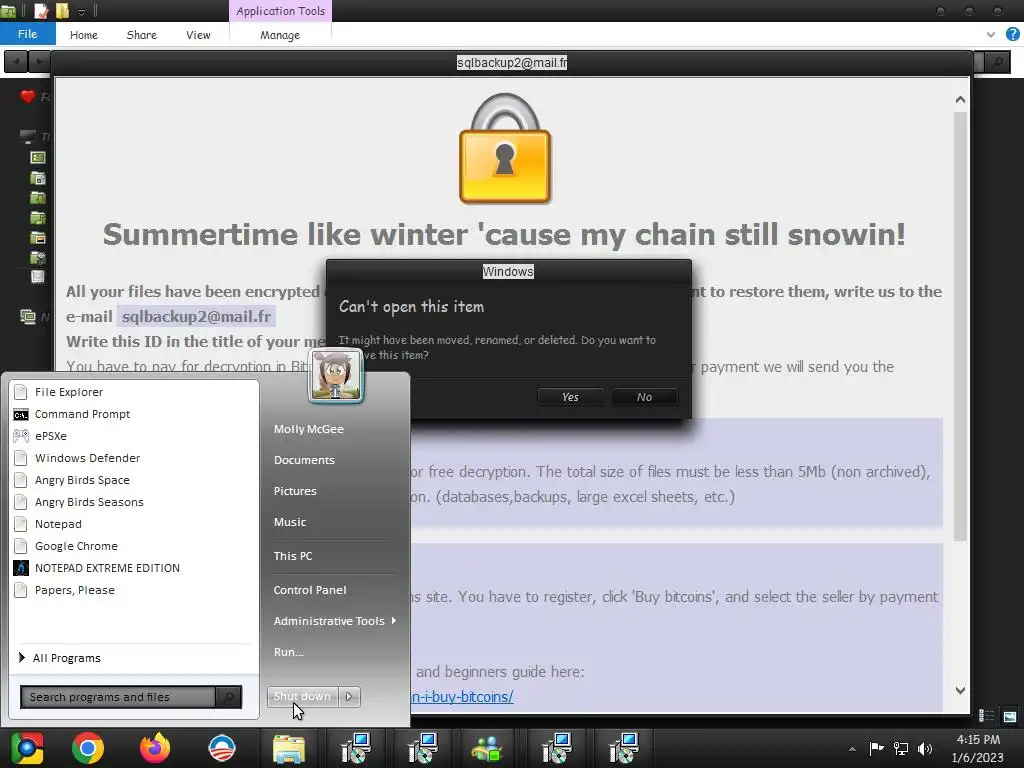Open Explorer Help question mark icon

[1013, 34]
